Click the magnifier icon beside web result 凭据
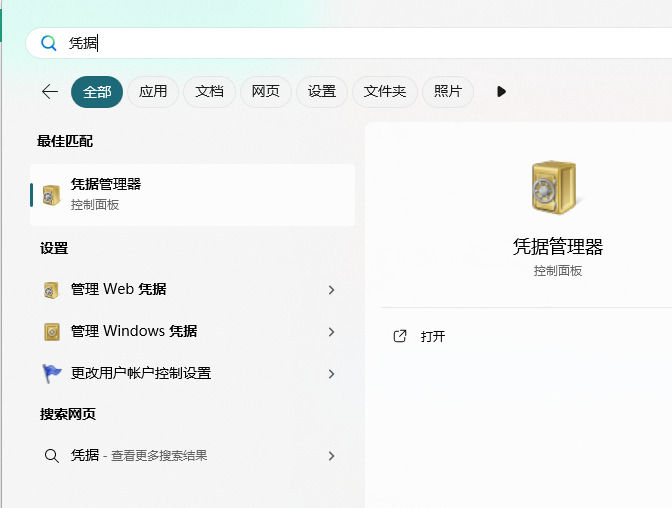Image resolution: width=672 pixels, height=508 pixels. click(x=52, y=456)
